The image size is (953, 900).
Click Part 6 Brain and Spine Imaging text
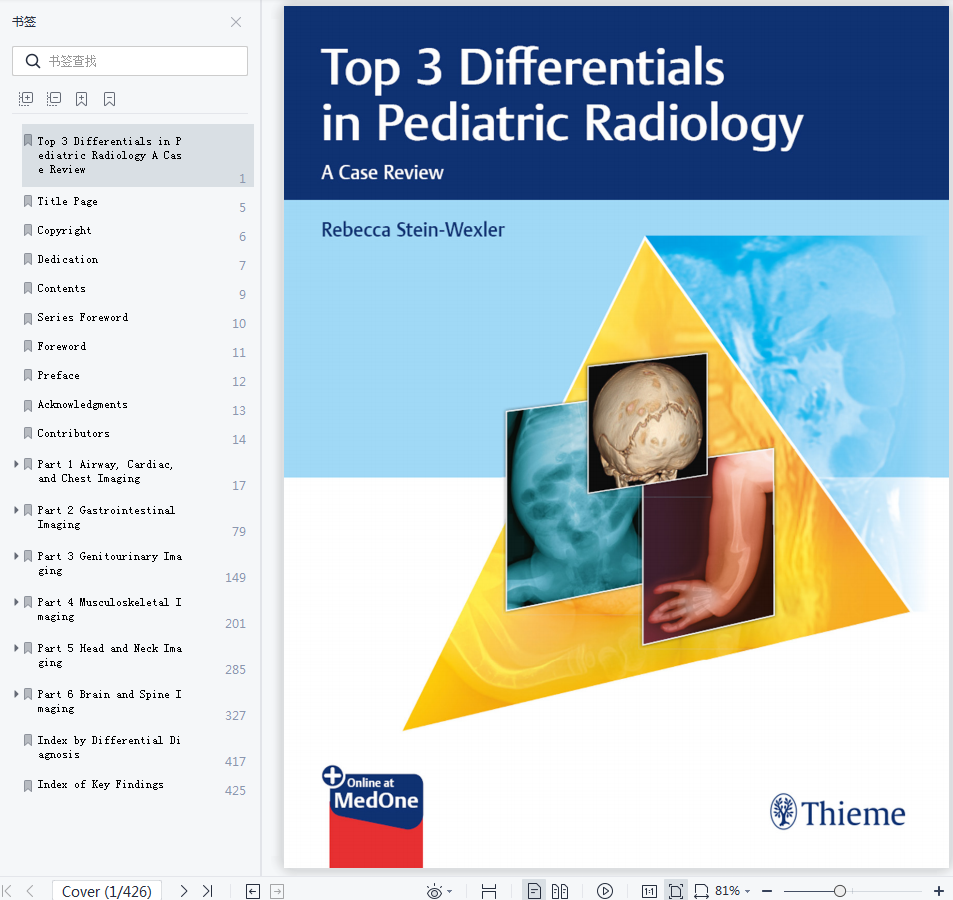click(x=109, y=701)
